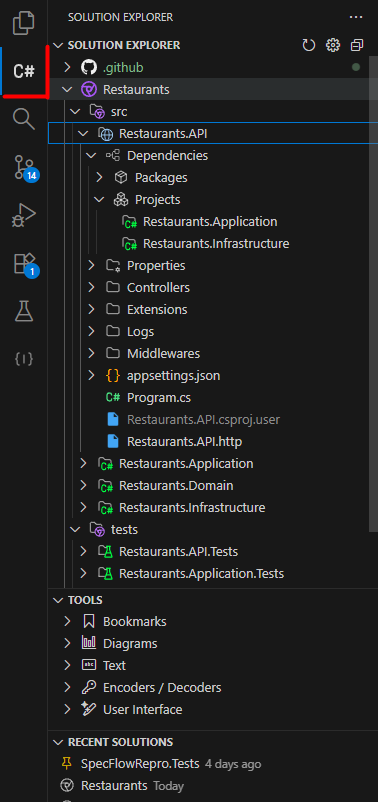
Task: Collapse the Restaurants.API project chevron
Action: point(83,133)
